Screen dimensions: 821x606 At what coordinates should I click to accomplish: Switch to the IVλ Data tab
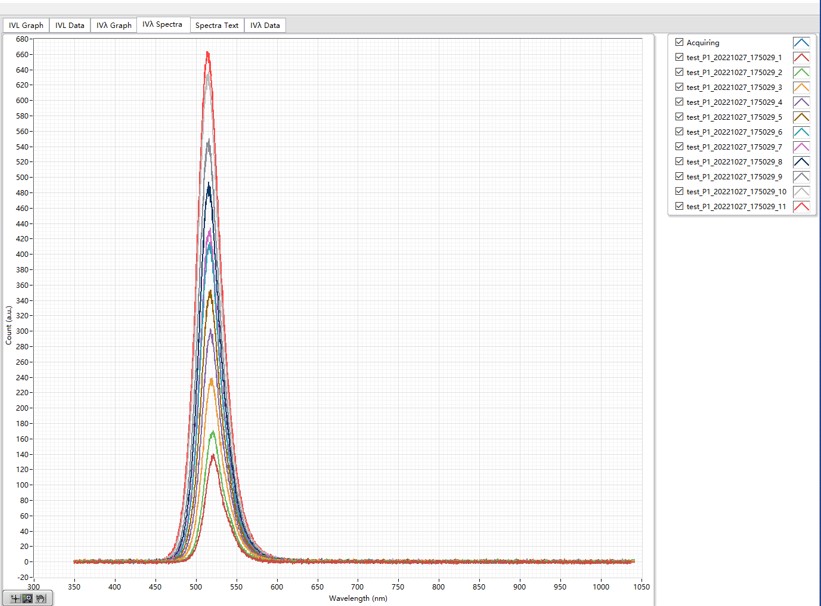[x=265, y=25]
